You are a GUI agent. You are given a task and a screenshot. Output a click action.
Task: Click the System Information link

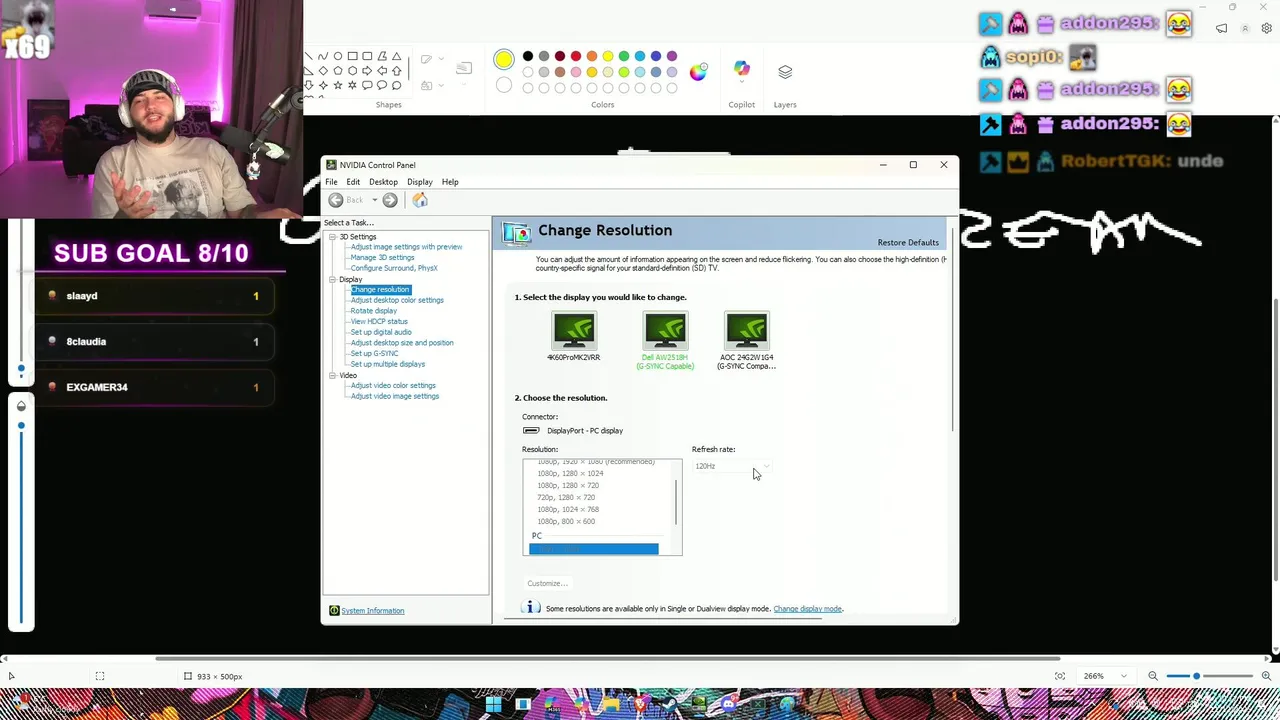[372, 611]
